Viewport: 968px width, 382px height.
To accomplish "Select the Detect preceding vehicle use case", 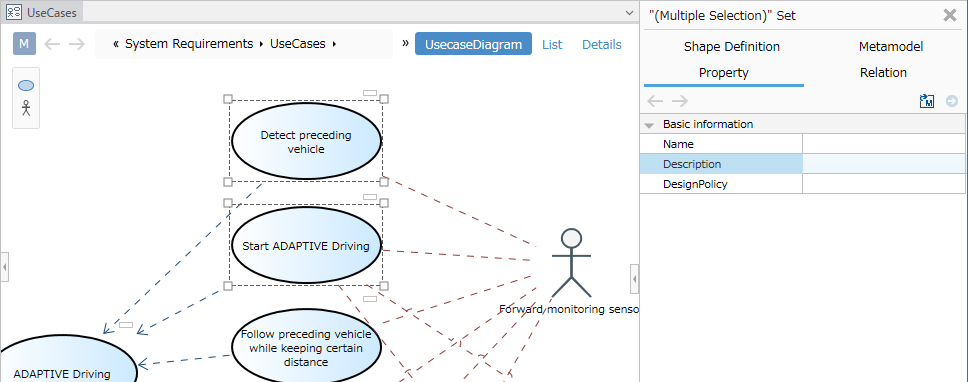I will coord(306,141).
